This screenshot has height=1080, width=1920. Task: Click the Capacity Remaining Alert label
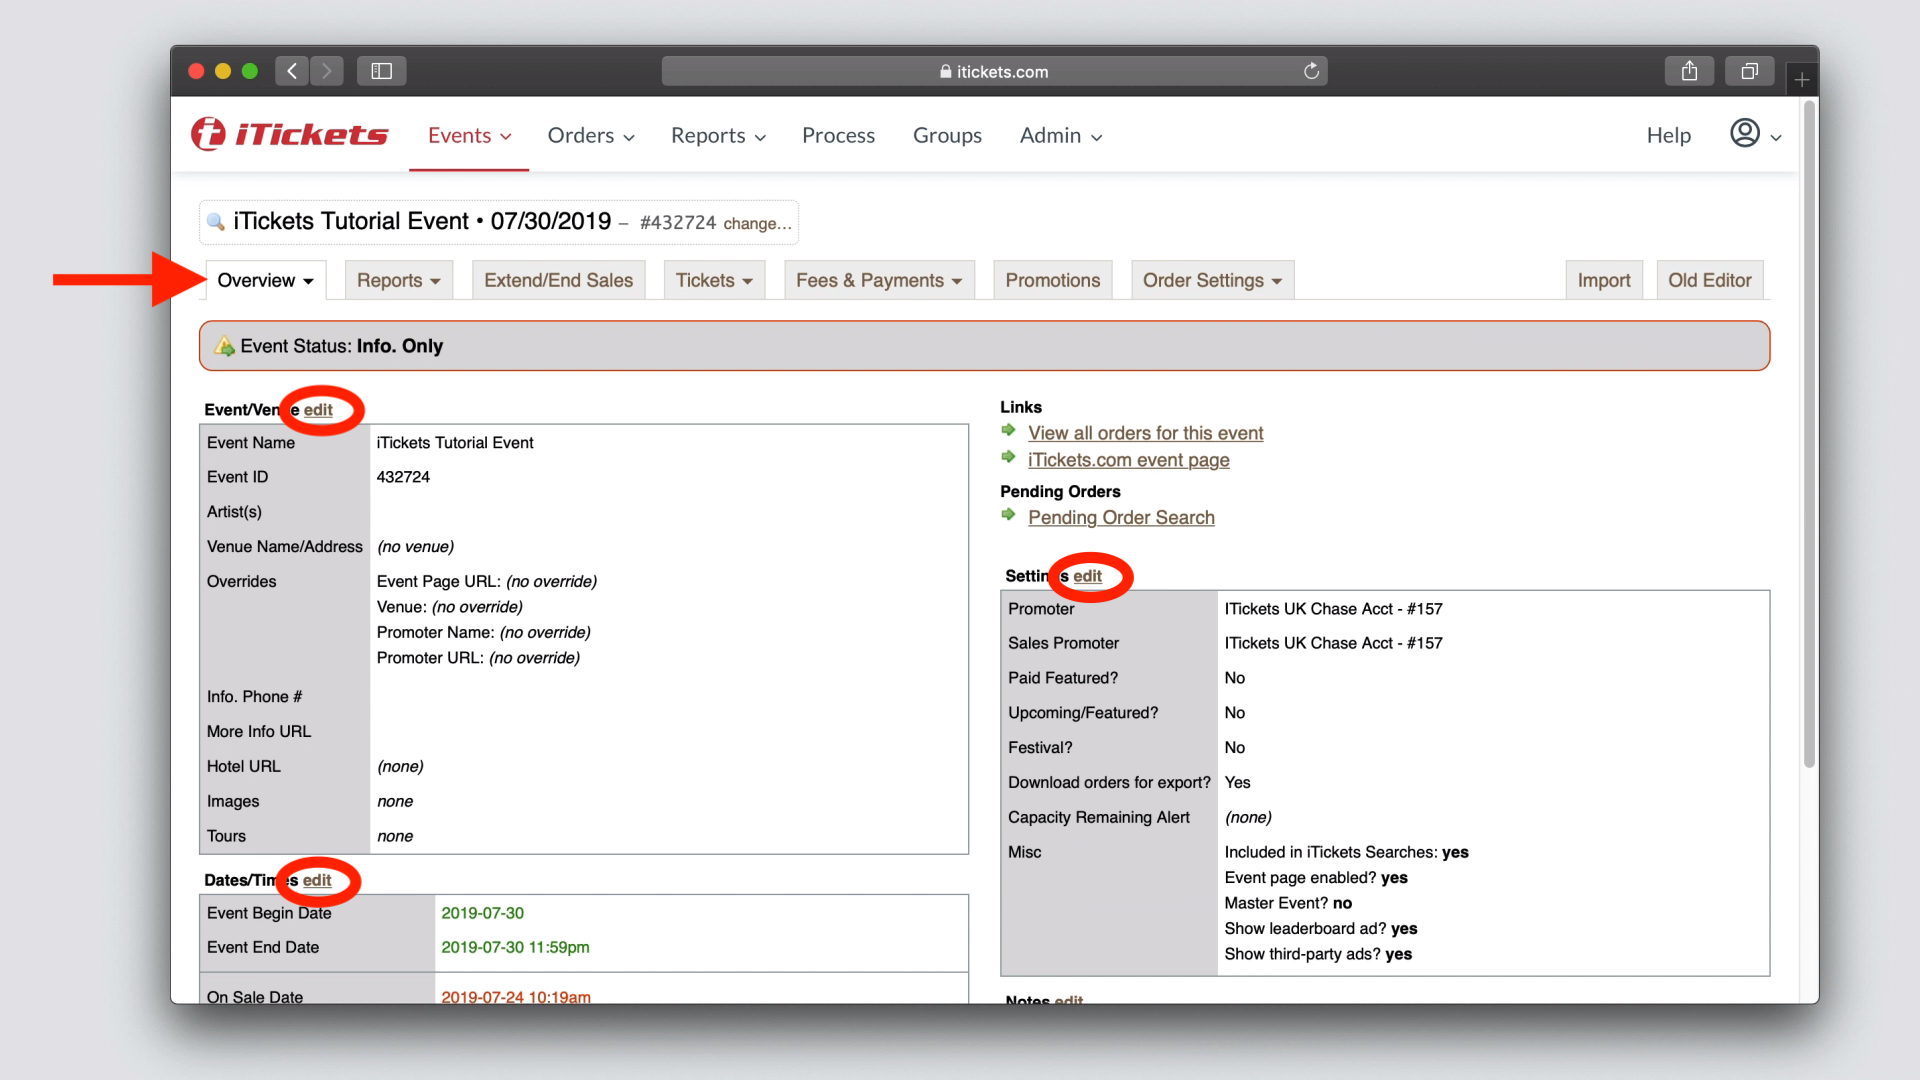click(1099, 817)
